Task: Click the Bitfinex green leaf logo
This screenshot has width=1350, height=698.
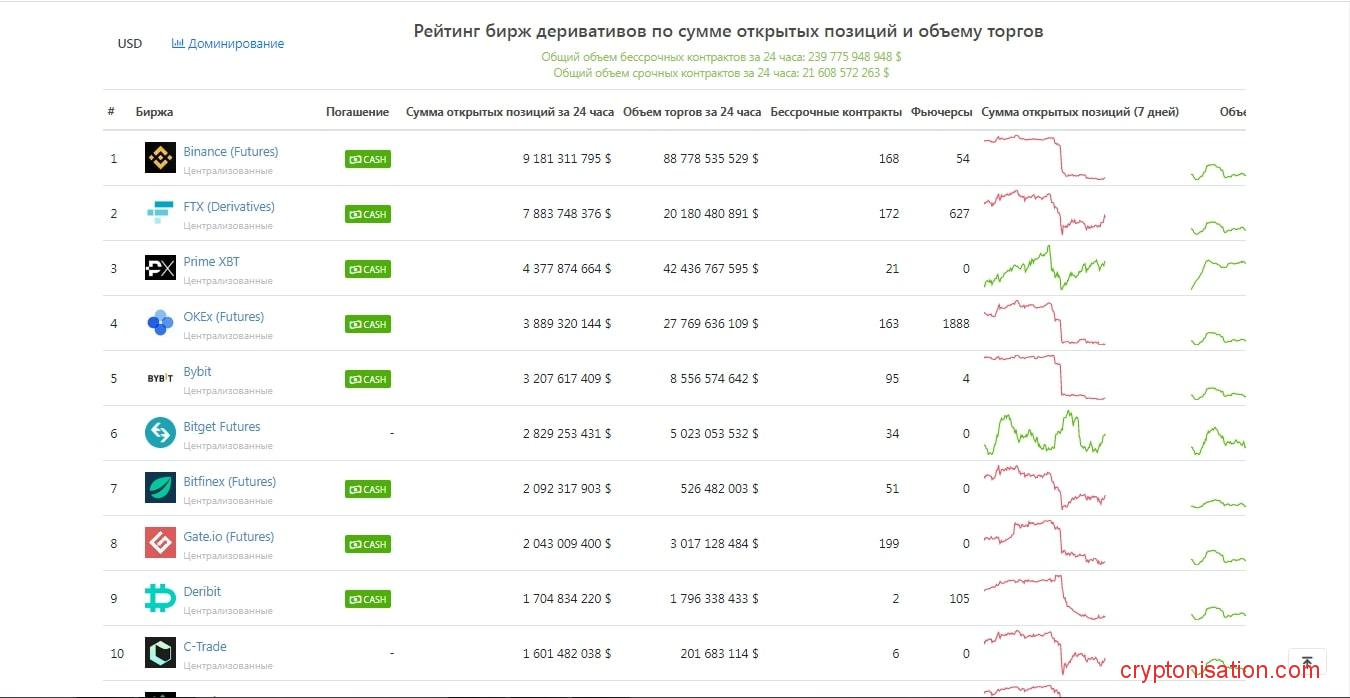Action: pos(160,488)
